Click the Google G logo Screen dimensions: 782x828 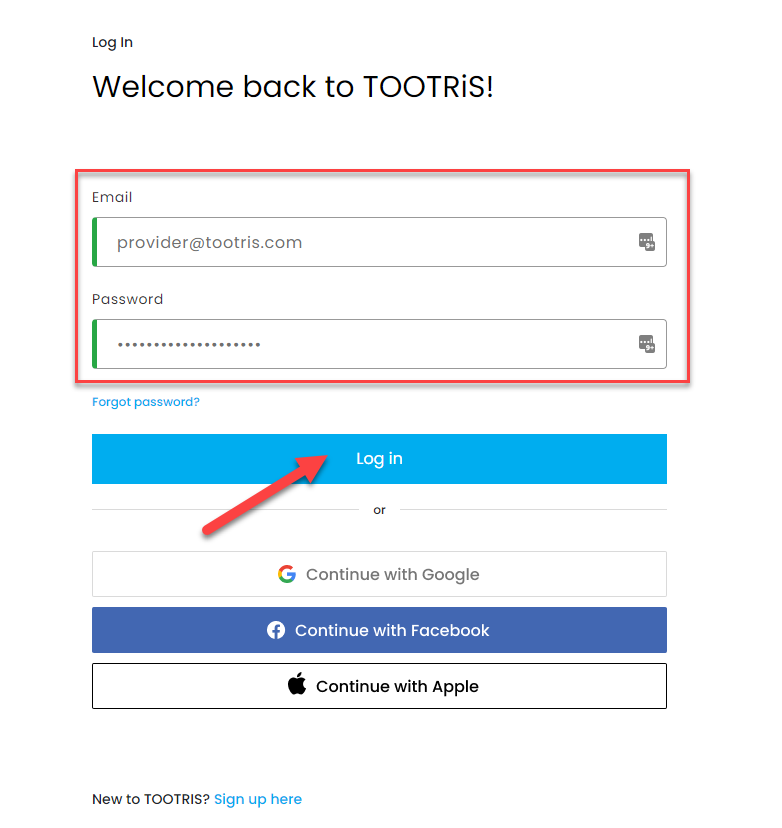[x=287, y=574]
